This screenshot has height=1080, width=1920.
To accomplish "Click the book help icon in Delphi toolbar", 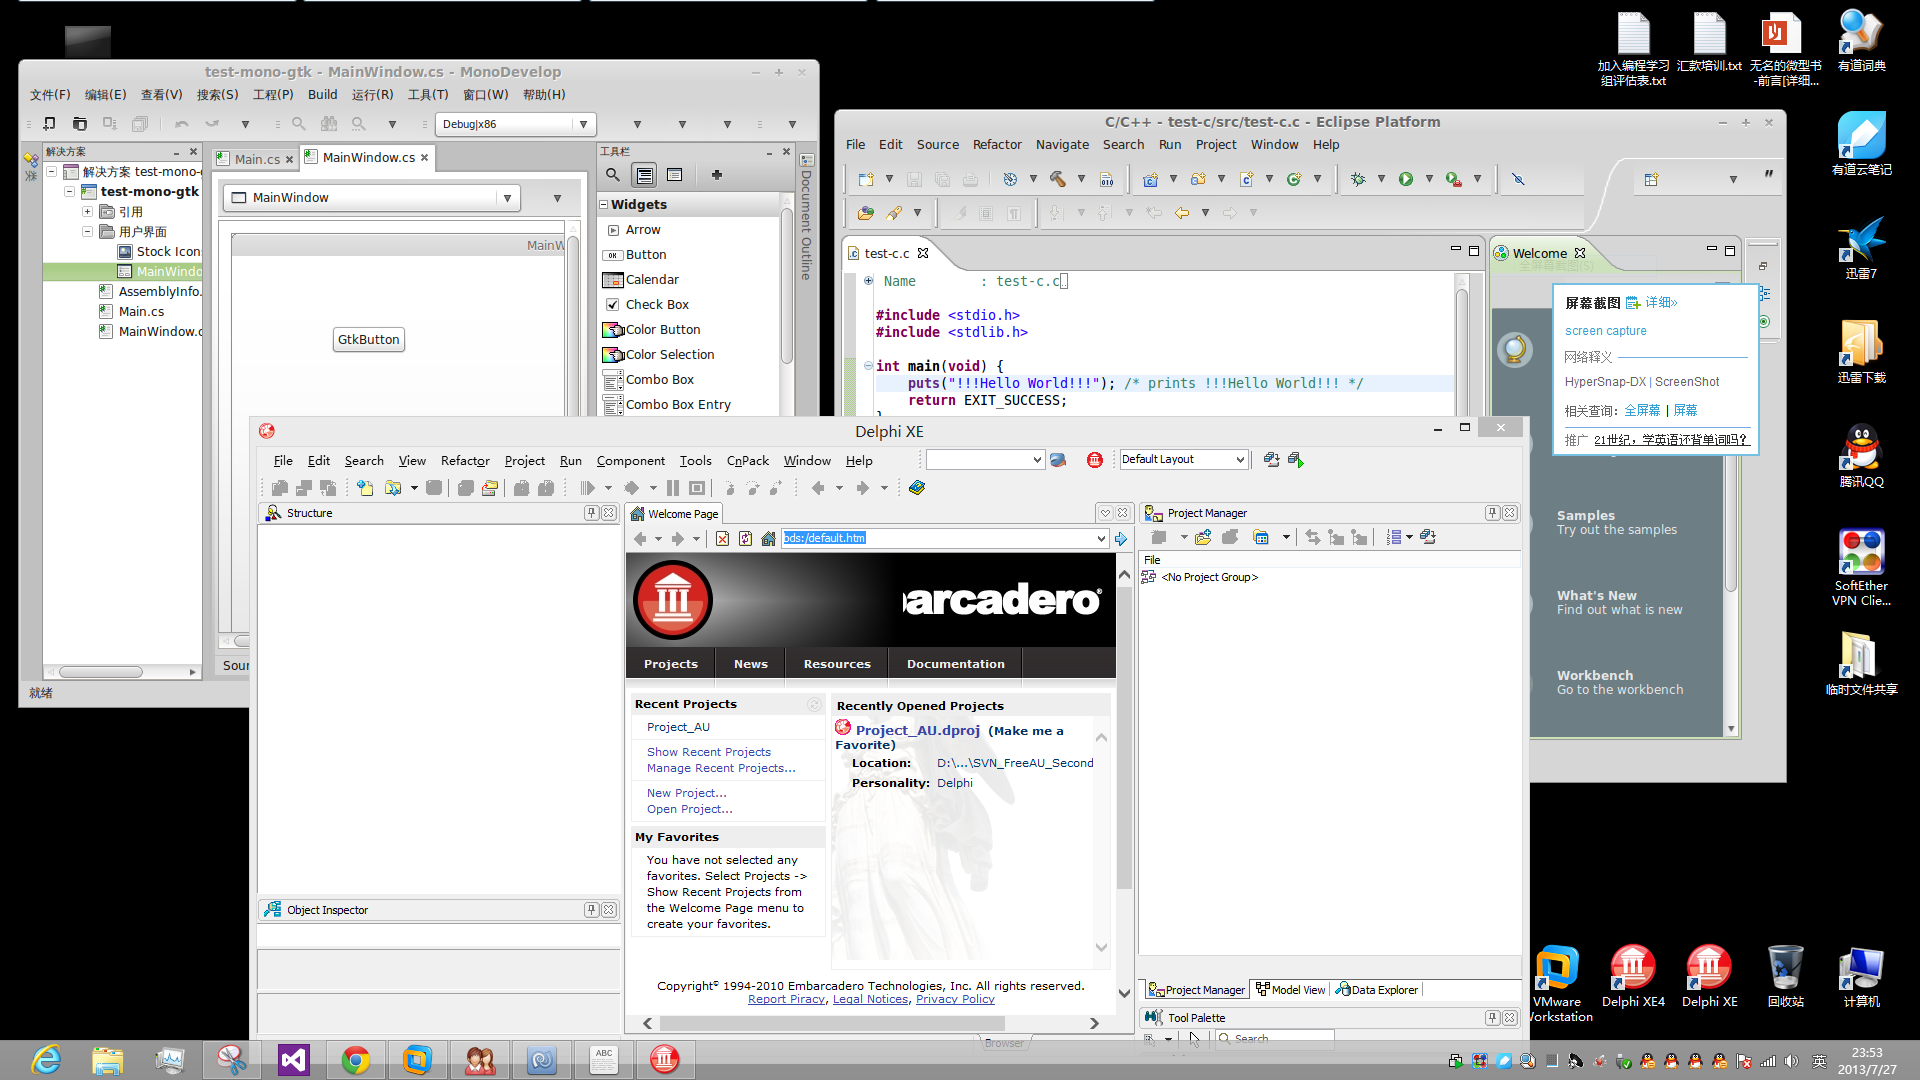I will [917, 488].
